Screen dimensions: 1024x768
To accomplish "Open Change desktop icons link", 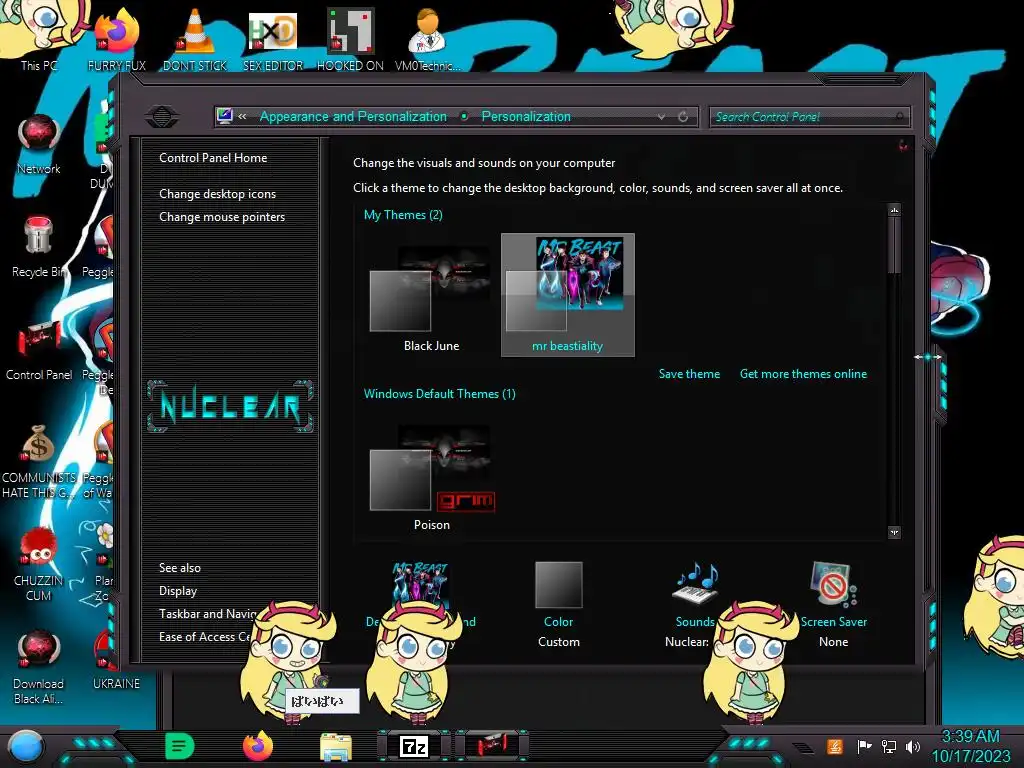I will tap(217, 194).
